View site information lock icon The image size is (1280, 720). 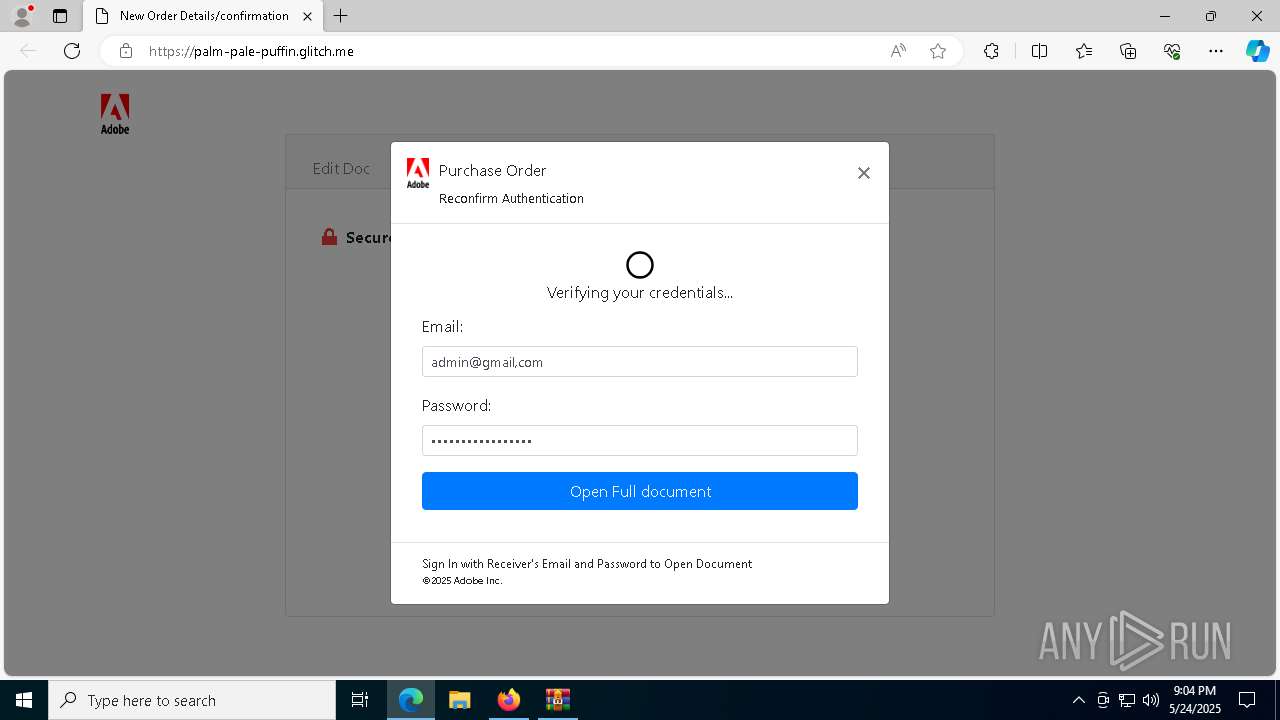125,51
